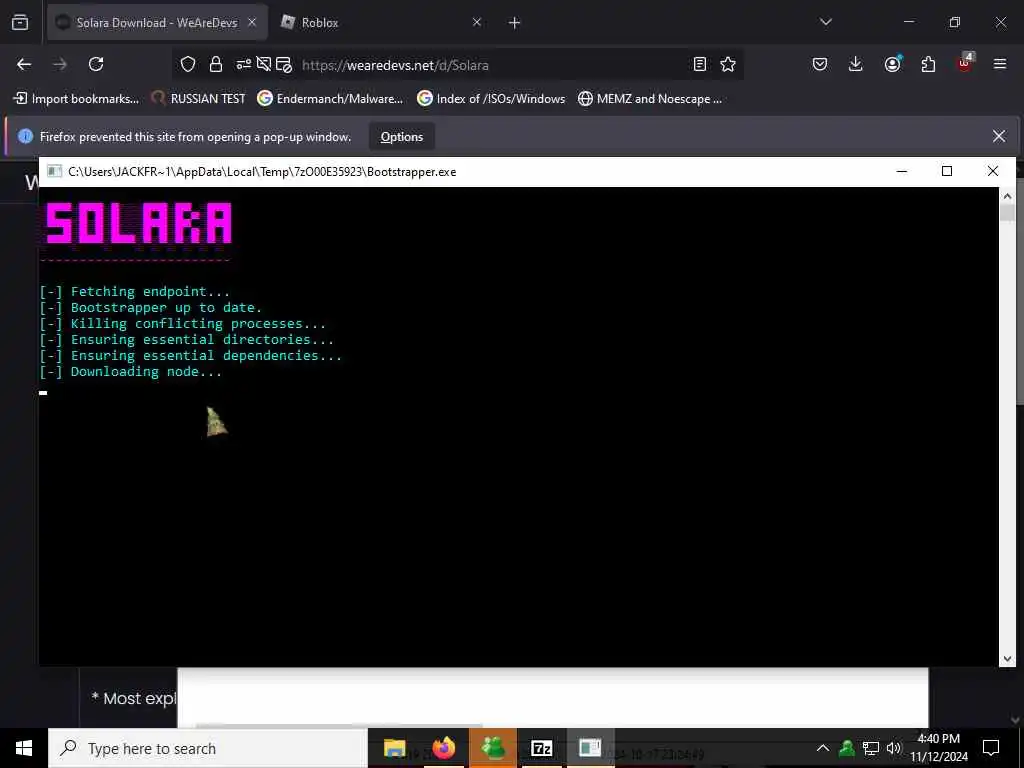Viewport: 1024px width, 768px height.
Task: Click the console vertical scrollbar thumb
Action: (1007, 212)
